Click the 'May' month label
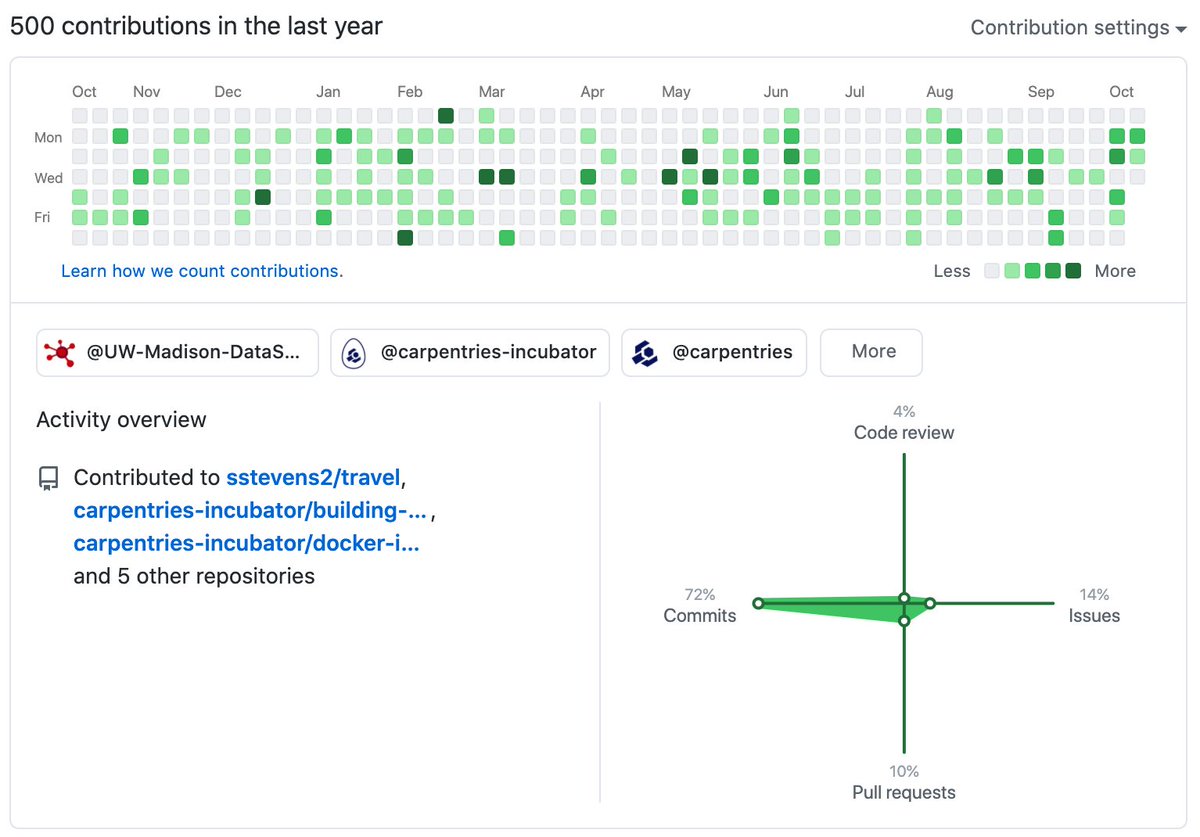The height and width of the screenshot is (837, 1200). (676, 92)
